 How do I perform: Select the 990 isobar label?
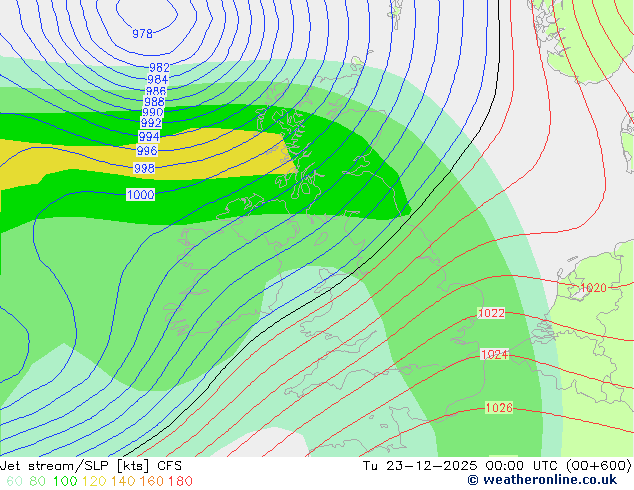click(153, 112)
